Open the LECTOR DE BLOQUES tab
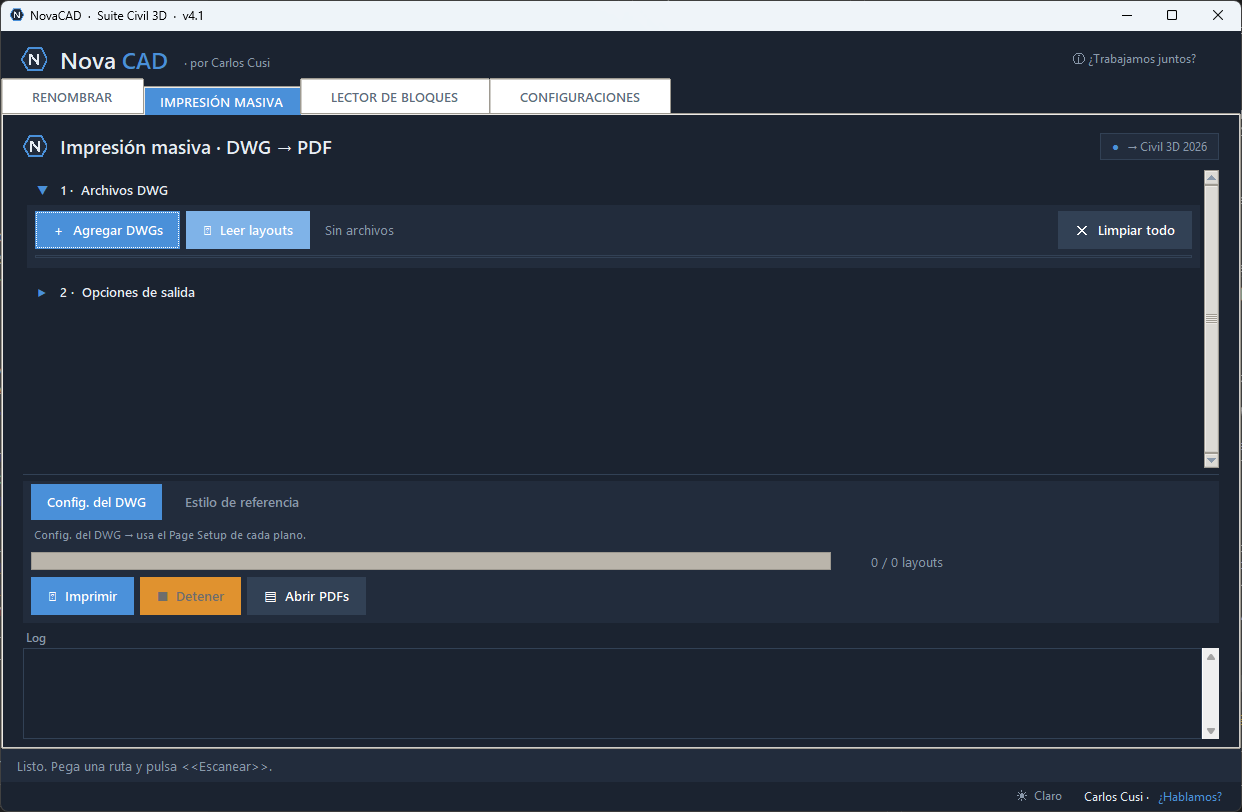The height and width of the screenshot is (812, 1242). [x=394, y=98]
